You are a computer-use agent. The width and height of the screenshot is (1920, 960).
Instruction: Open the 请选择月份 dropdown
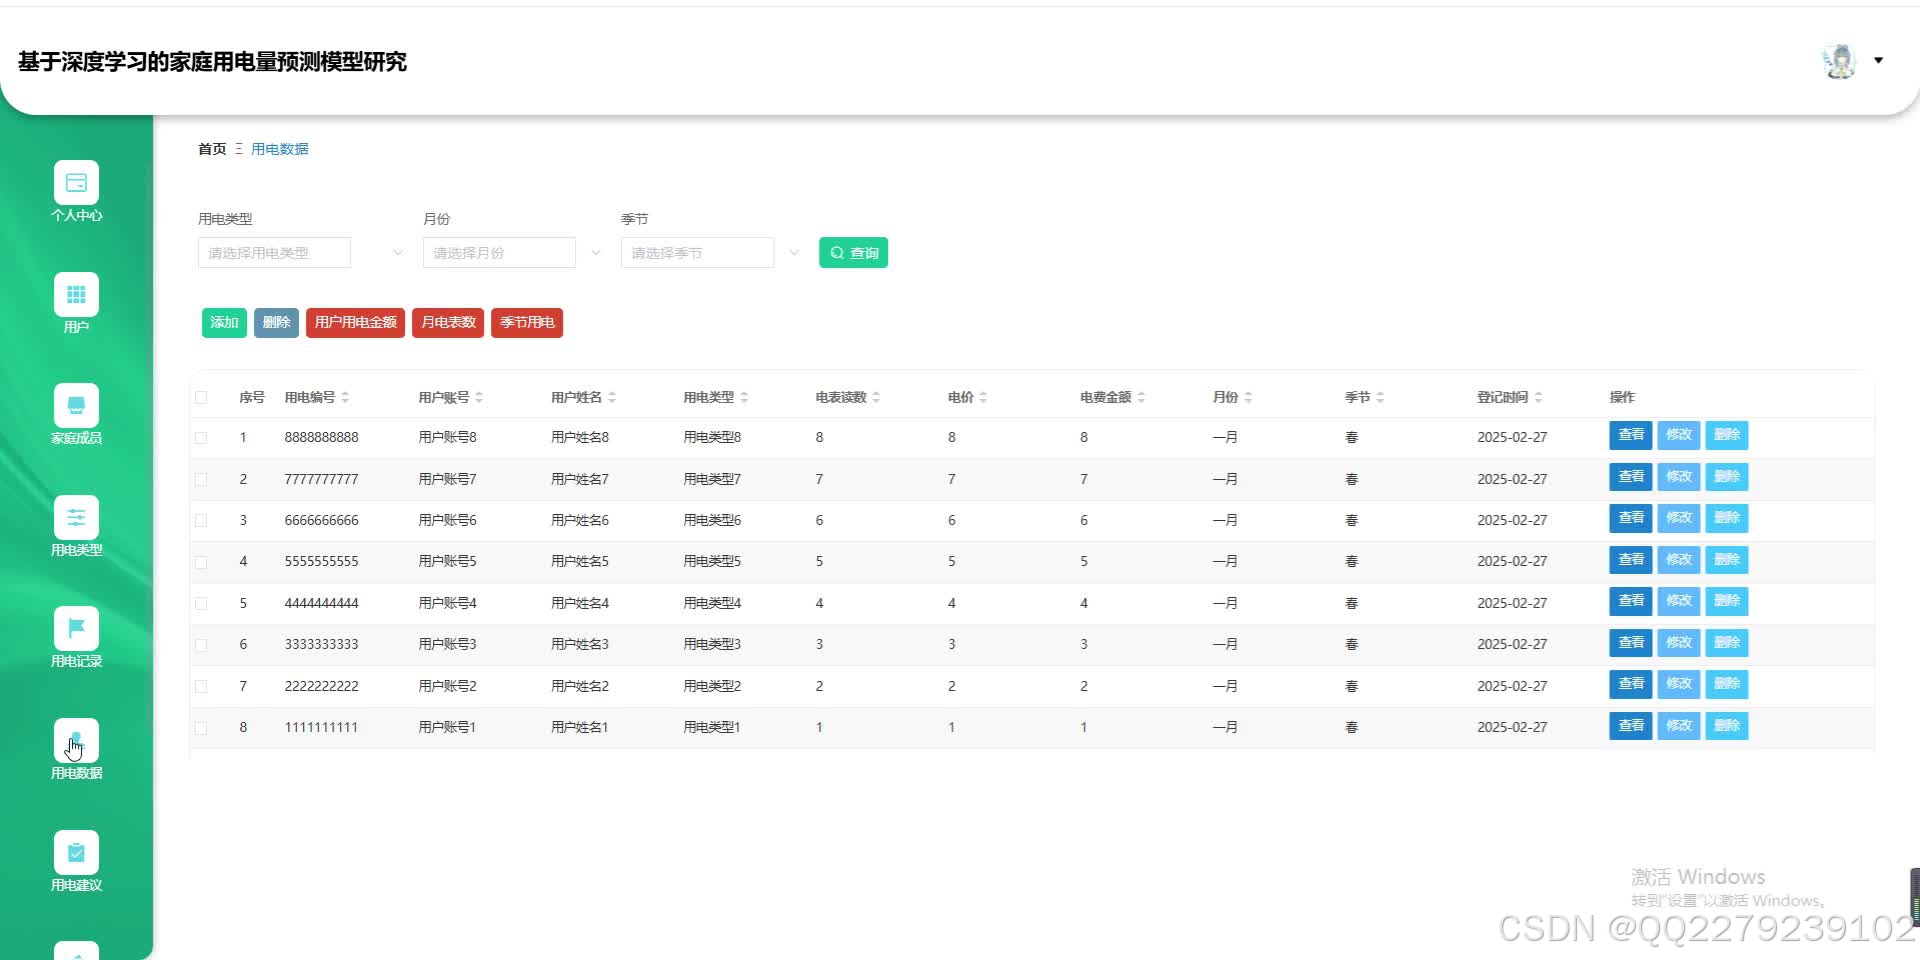click(499, 253)
